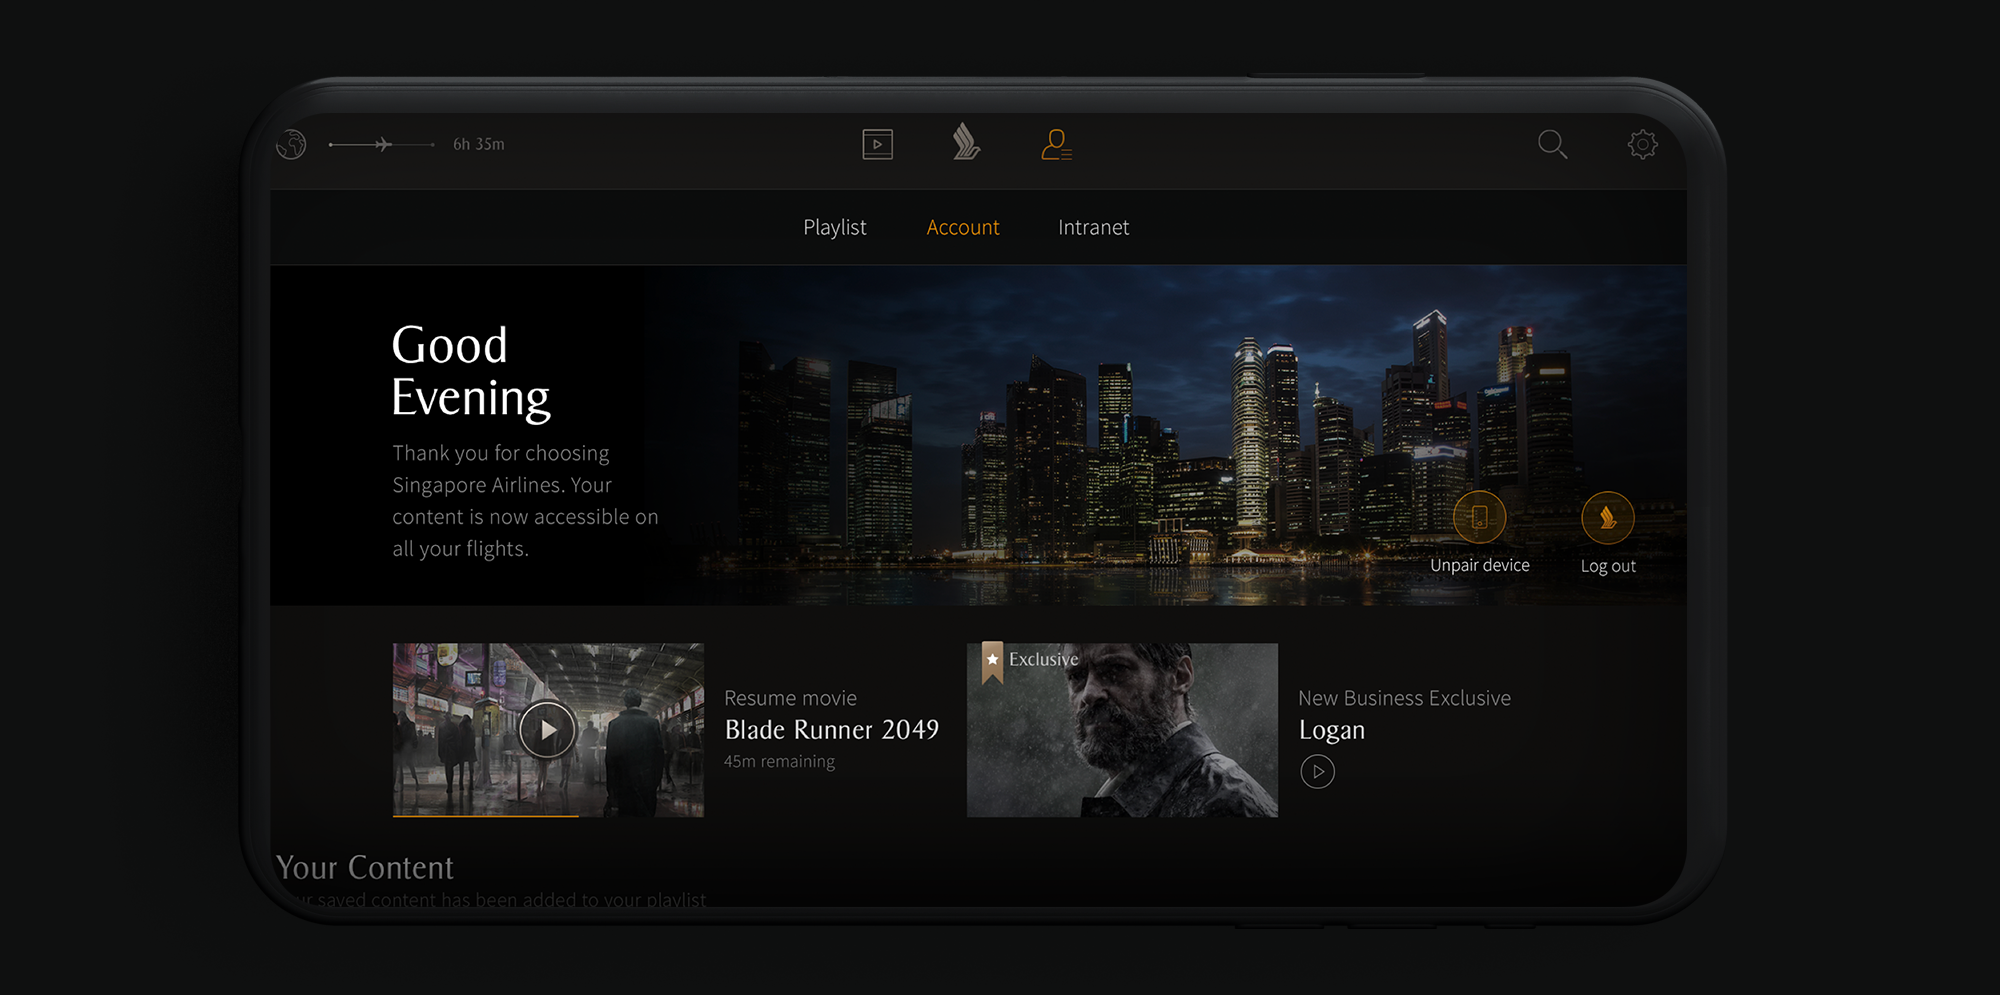
Task: Click the Blade Runner orange progress bar
Action: (486, 816)
